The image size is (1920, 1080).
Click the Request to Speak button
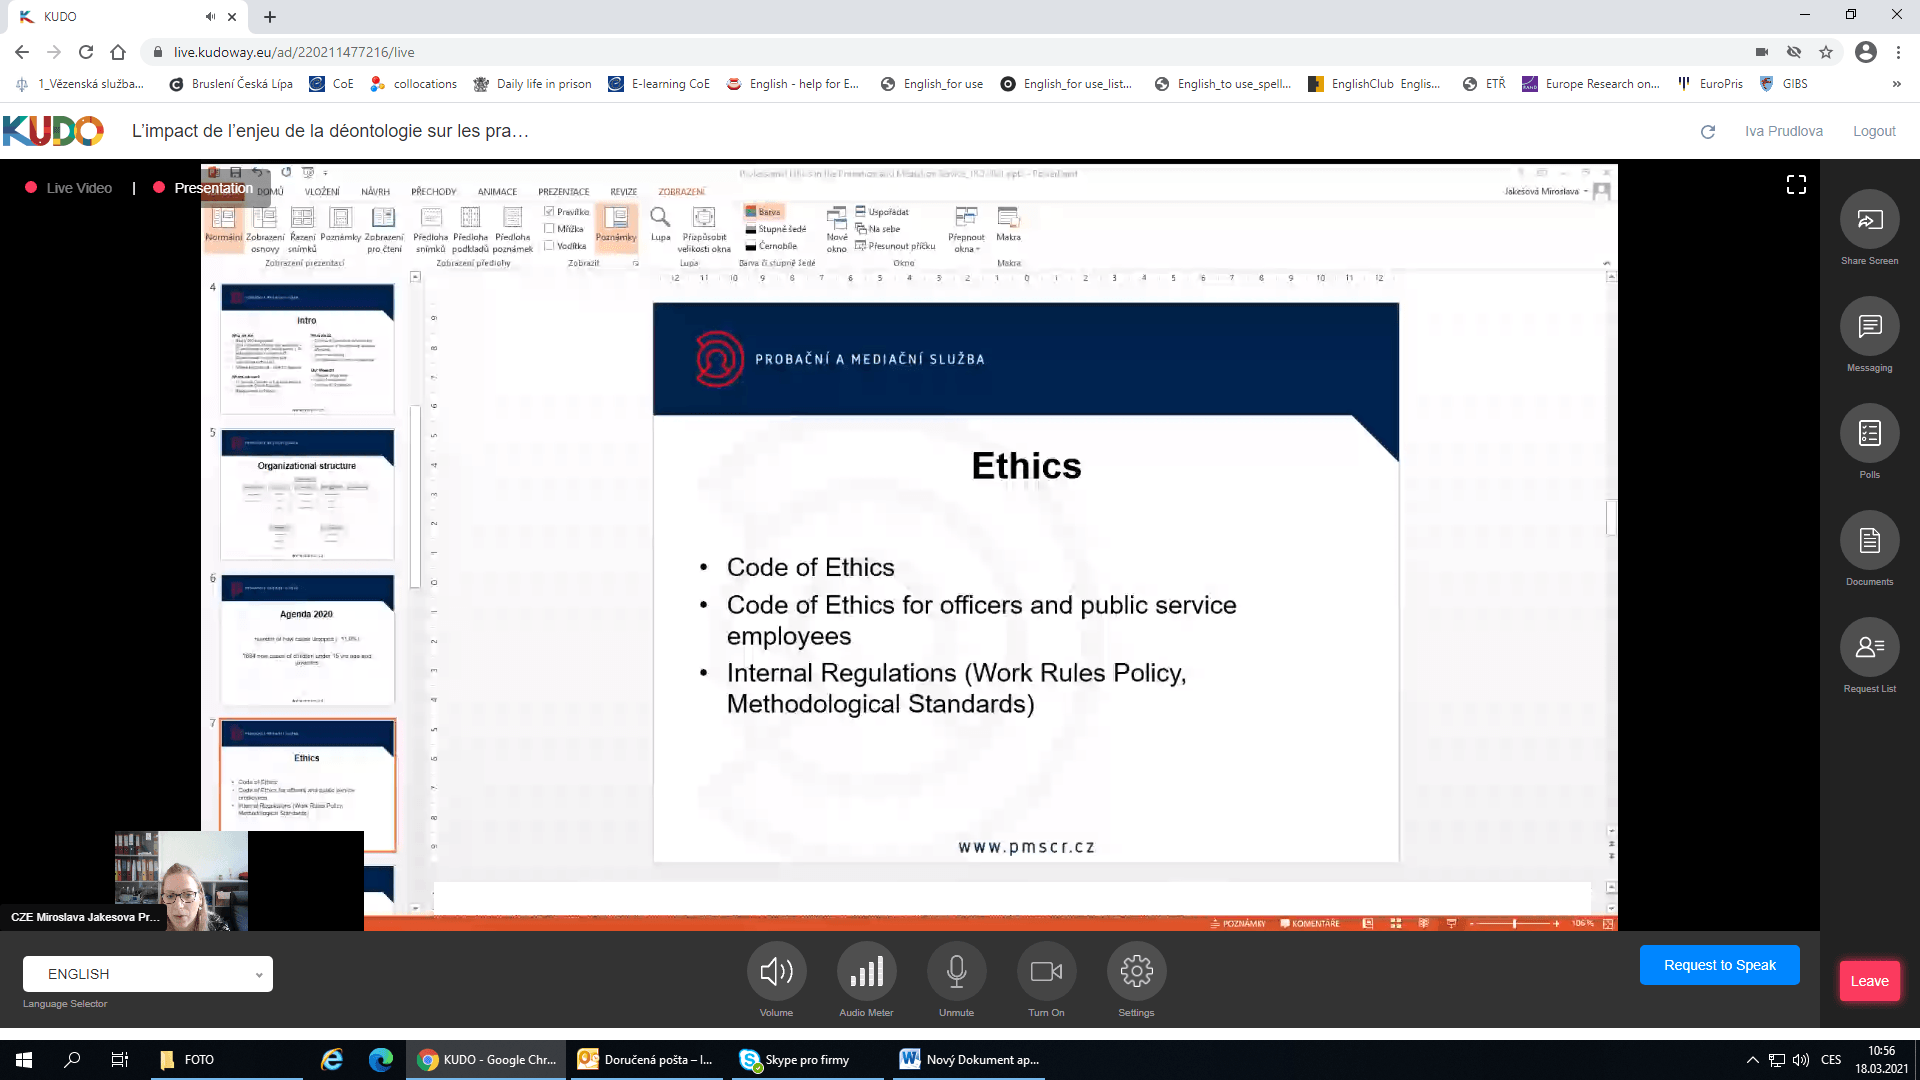[1719, 965]
